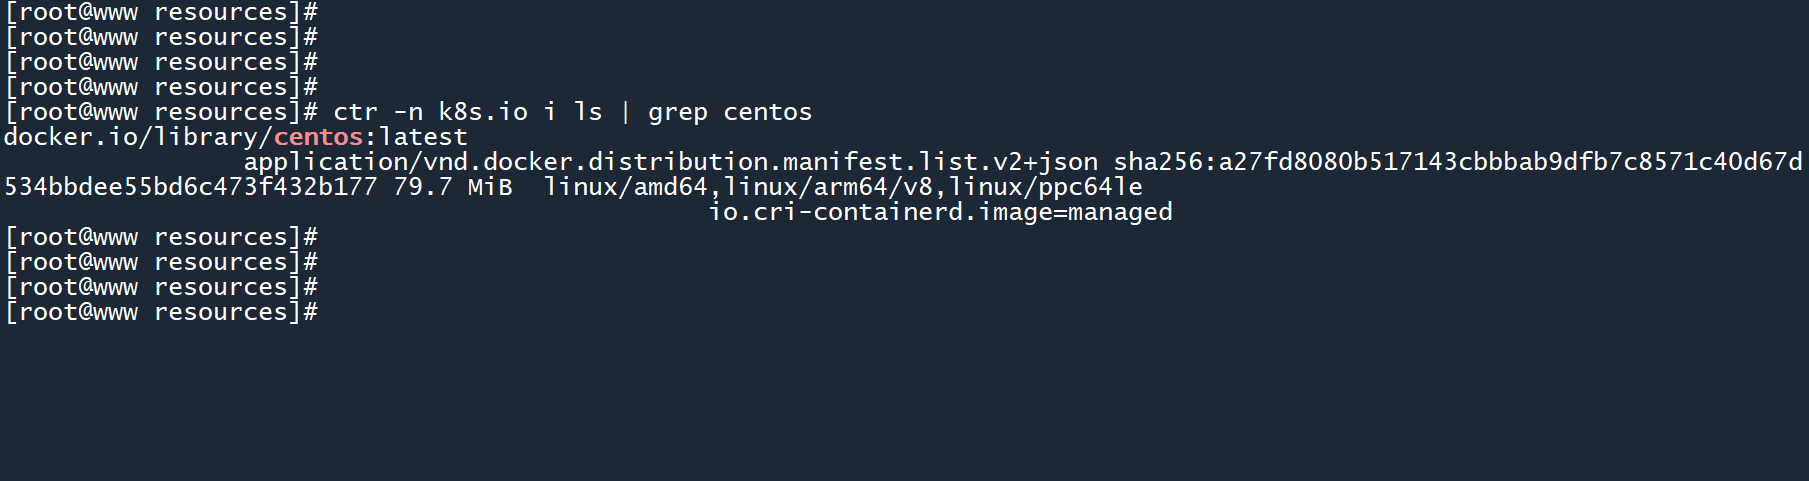Click the '-n' flag in the command
Viewport: 1809px width, 481px height.
(x=408, y=112)
